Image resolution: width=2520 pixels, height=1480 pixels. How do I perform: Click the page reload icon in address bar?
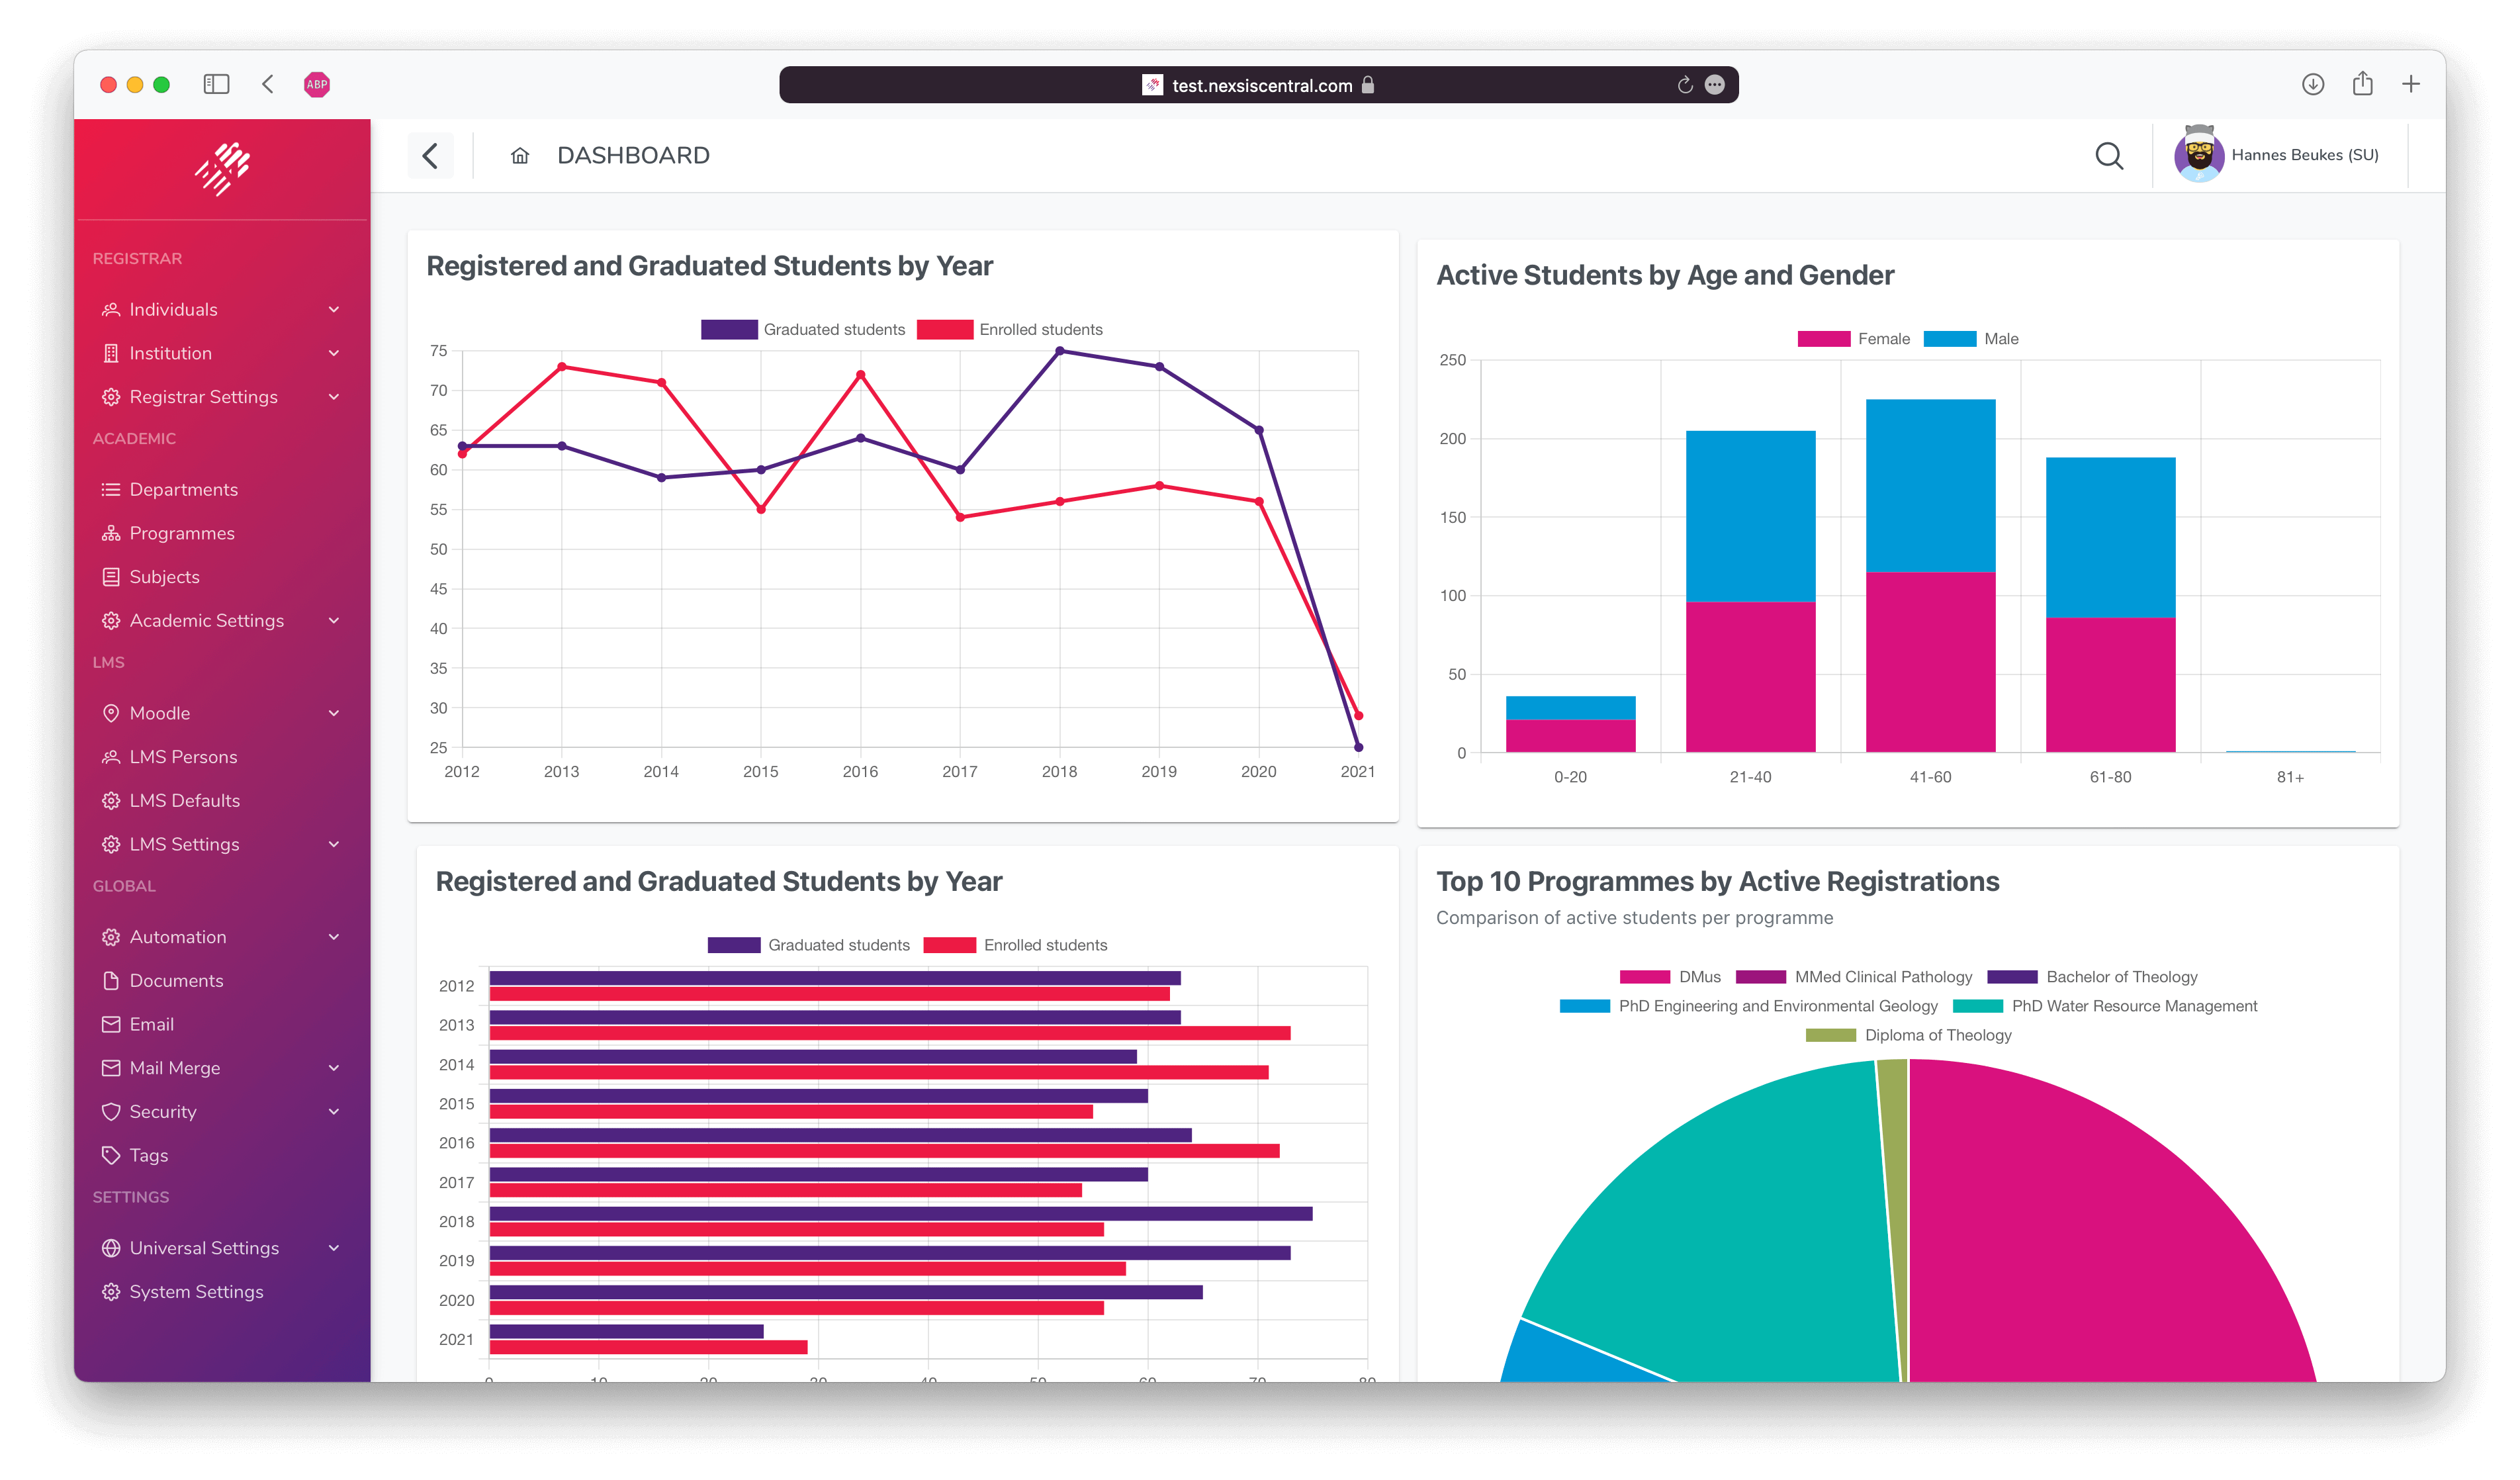[1684, 85]
